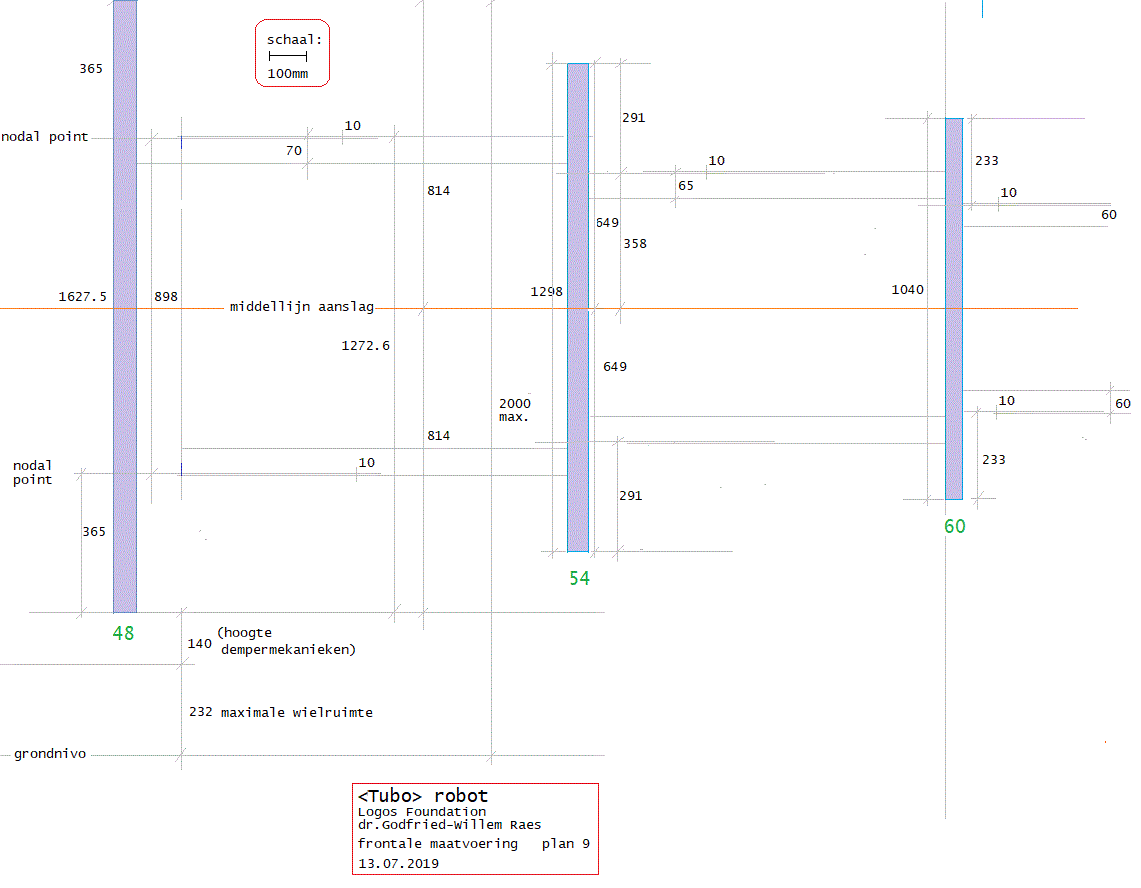Viewport: 1141px width, 888px height.
Task: Click the grondnivo label
Action: pos(49,754)
